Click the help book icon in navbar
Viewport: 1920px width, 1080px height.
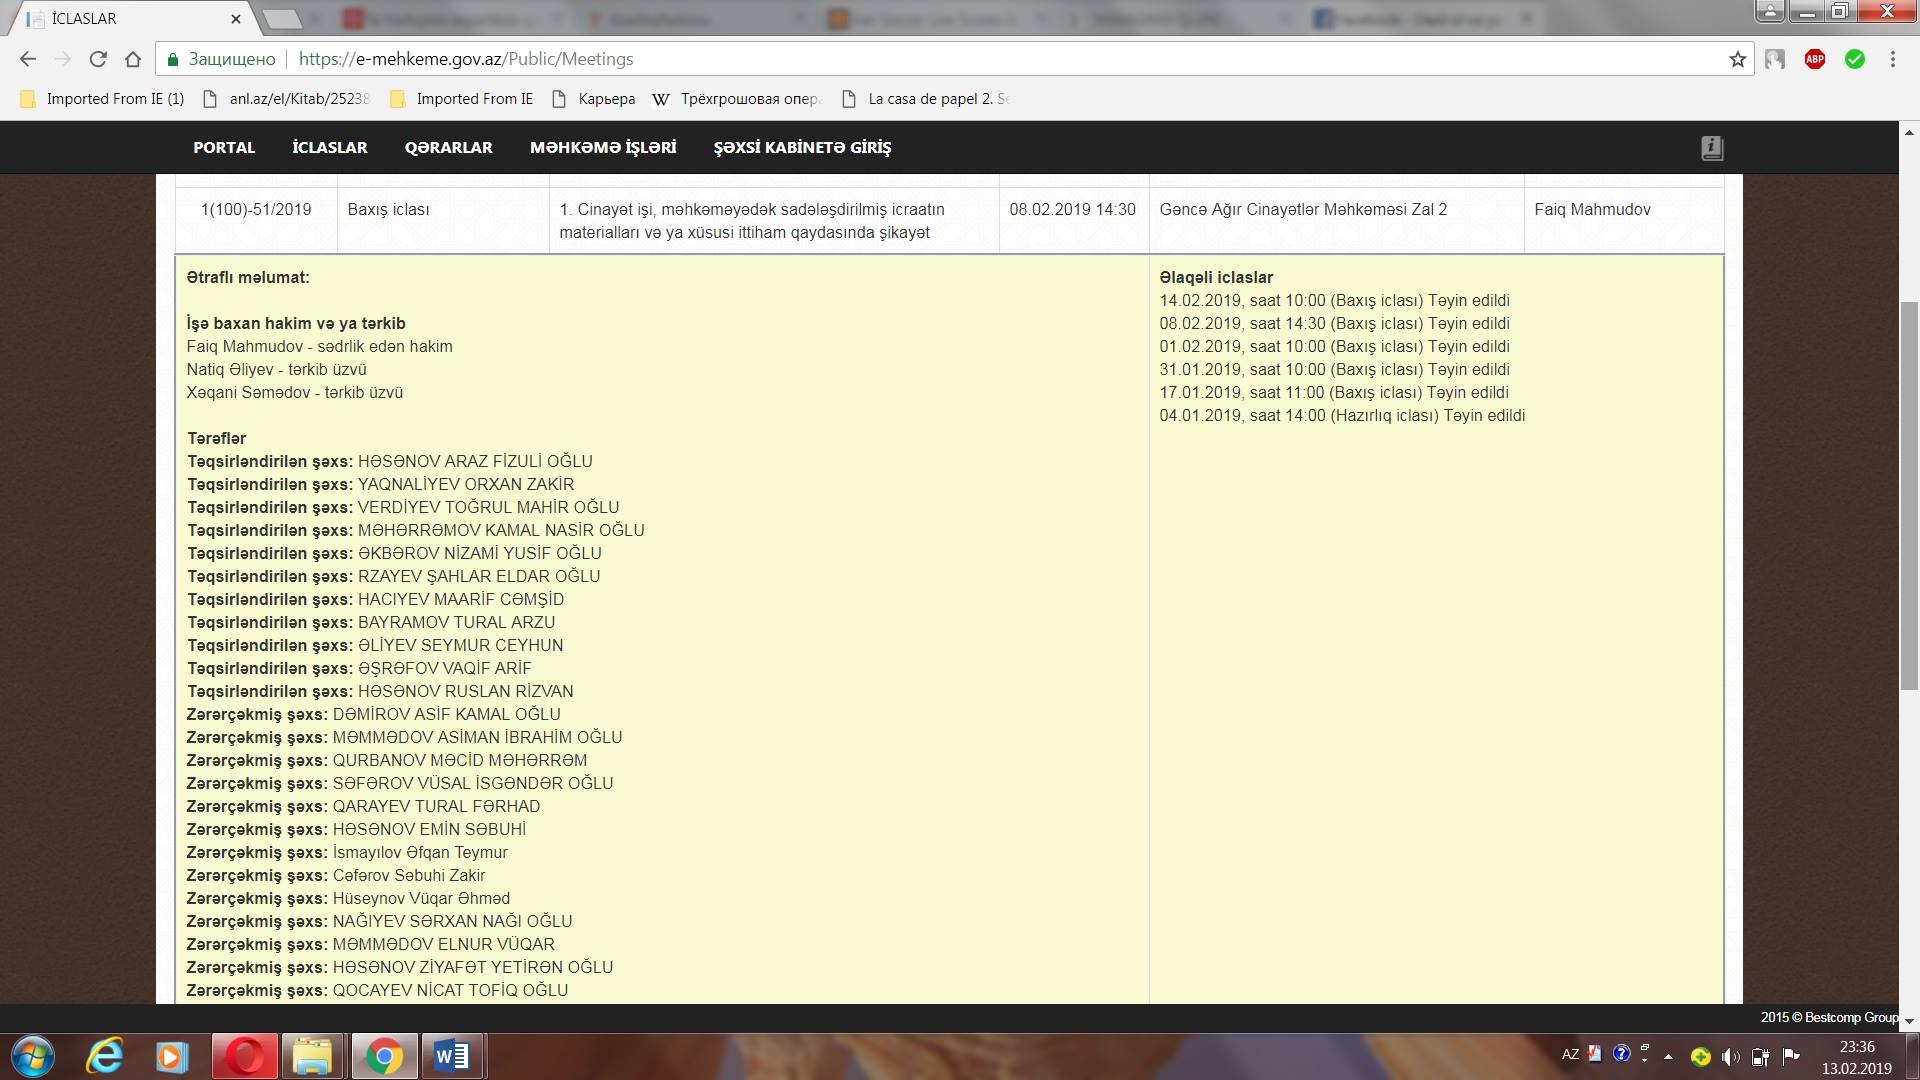(x=1712, y=148)
